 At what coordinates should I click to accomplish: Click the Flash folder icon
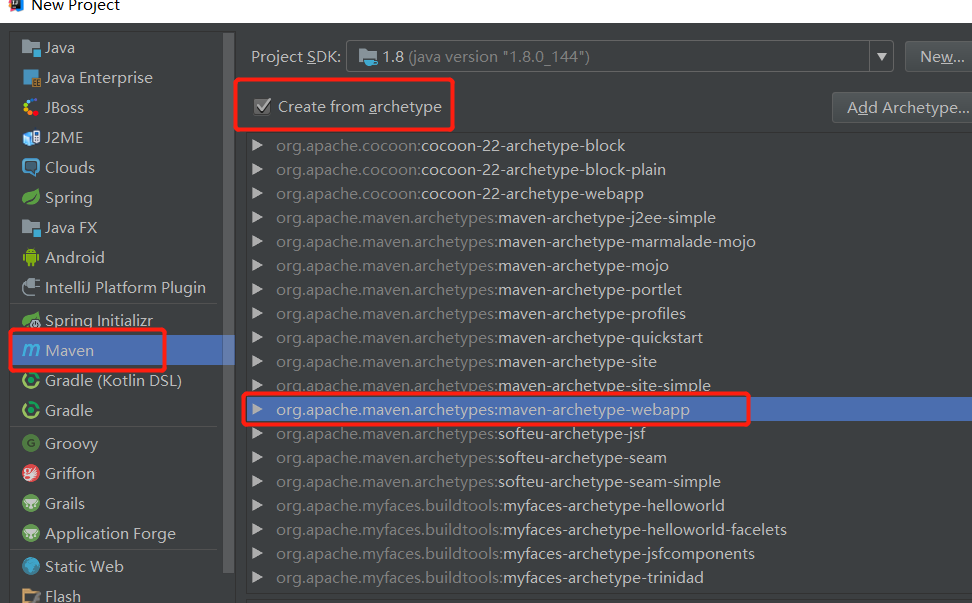31,596
